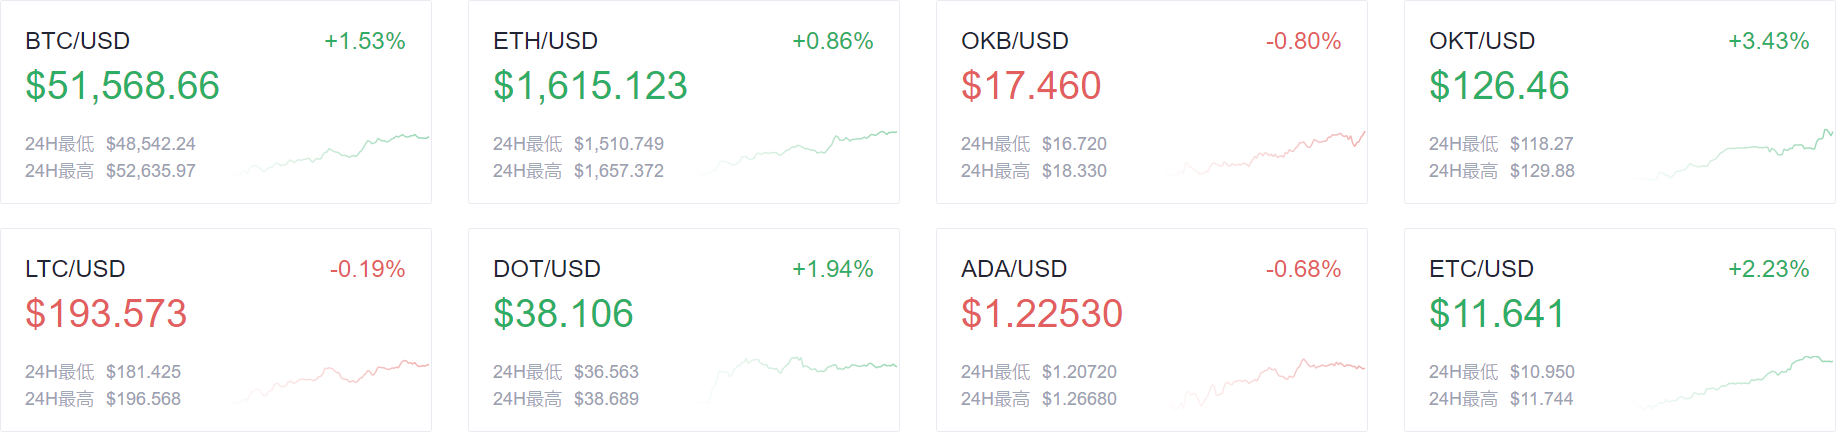The height and width of the screenshot is (437, 1837).
Task: Click the +1.53% change on BTC/USD
Action: (365, 41)
